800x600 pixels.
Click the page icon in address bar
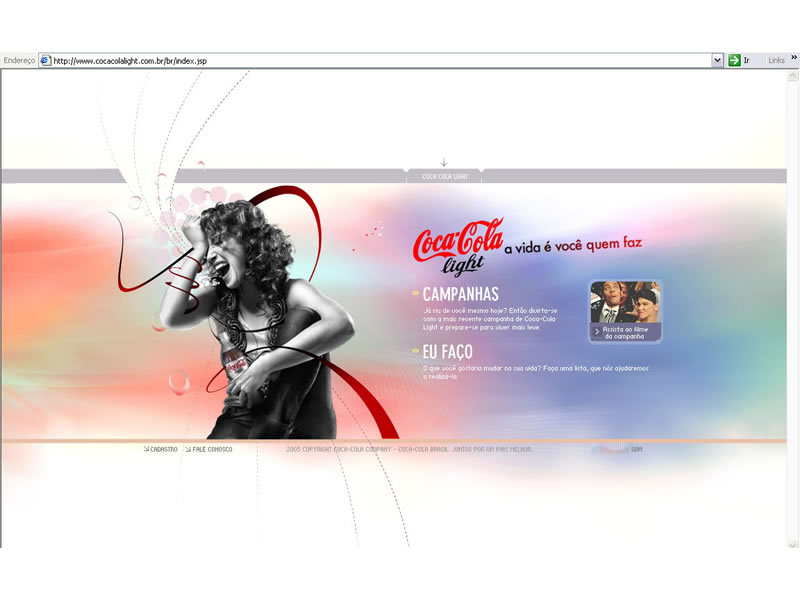[45, 60]
